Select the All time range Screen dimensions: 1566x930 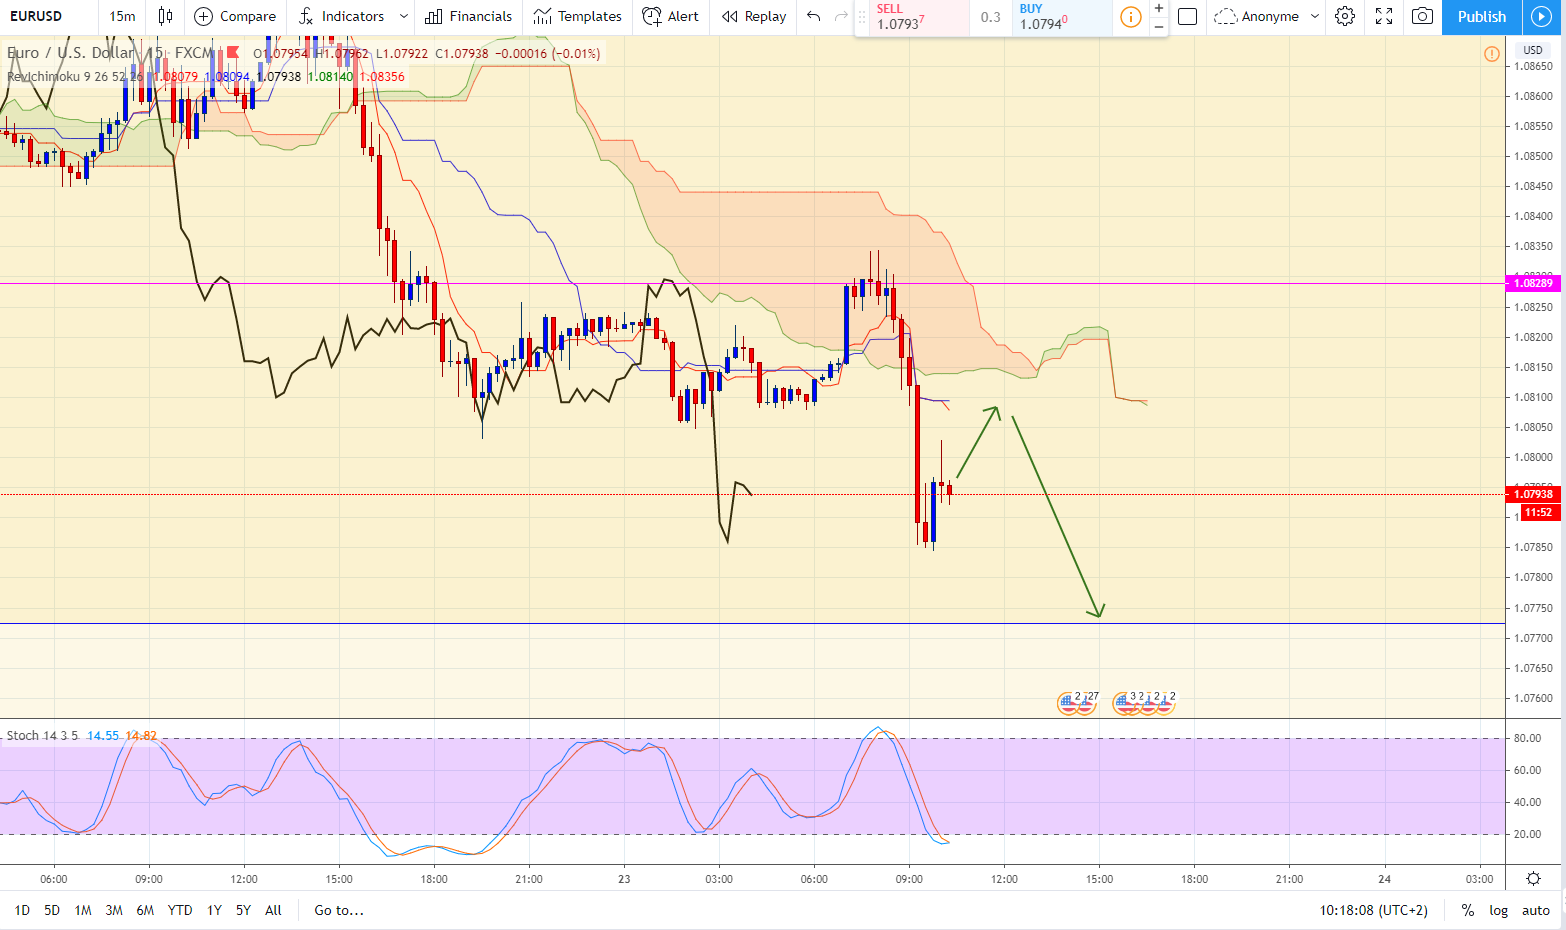click(x=273, y=910)
